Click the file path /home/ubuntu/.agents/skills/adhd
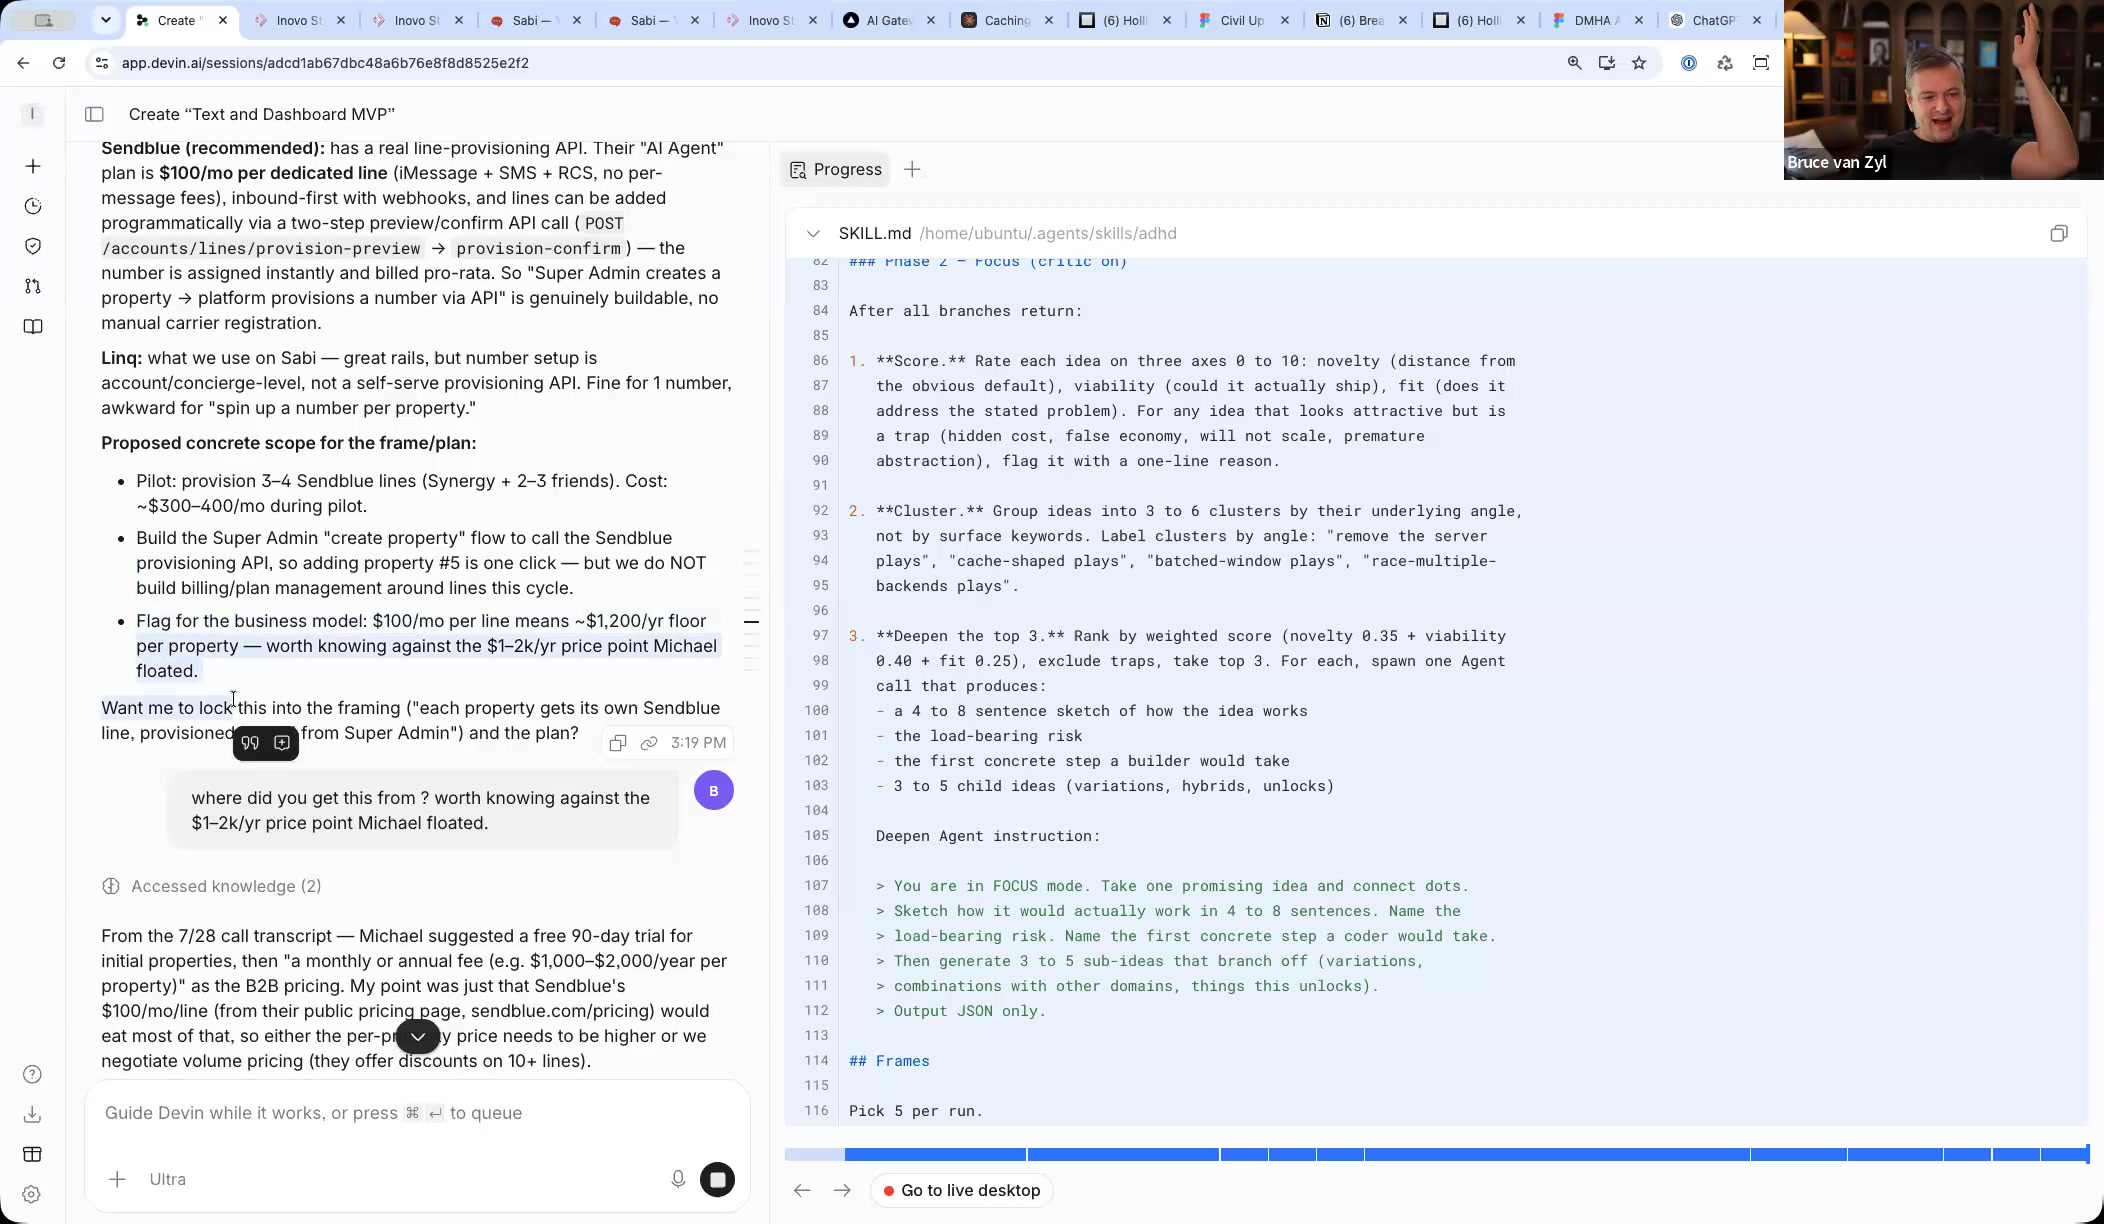Image resolution: width=2104 pixels, height=1224 pixels. [x=1048, y=233]
